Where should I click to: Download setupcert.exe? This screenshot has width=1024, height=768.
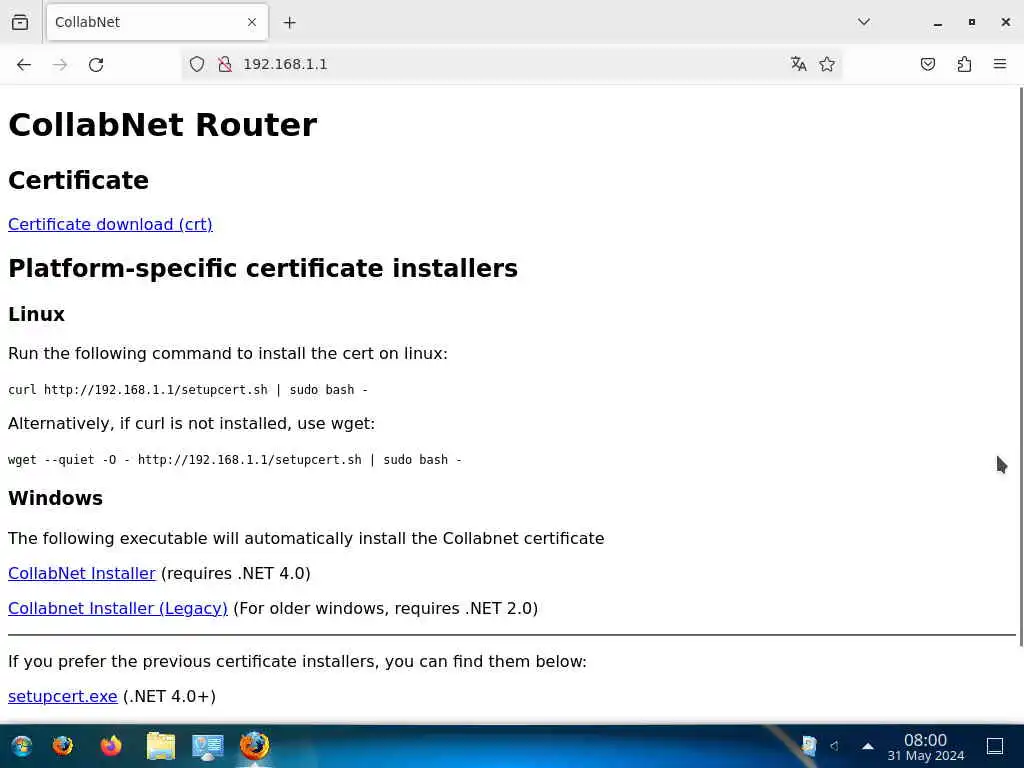[63, 696]
